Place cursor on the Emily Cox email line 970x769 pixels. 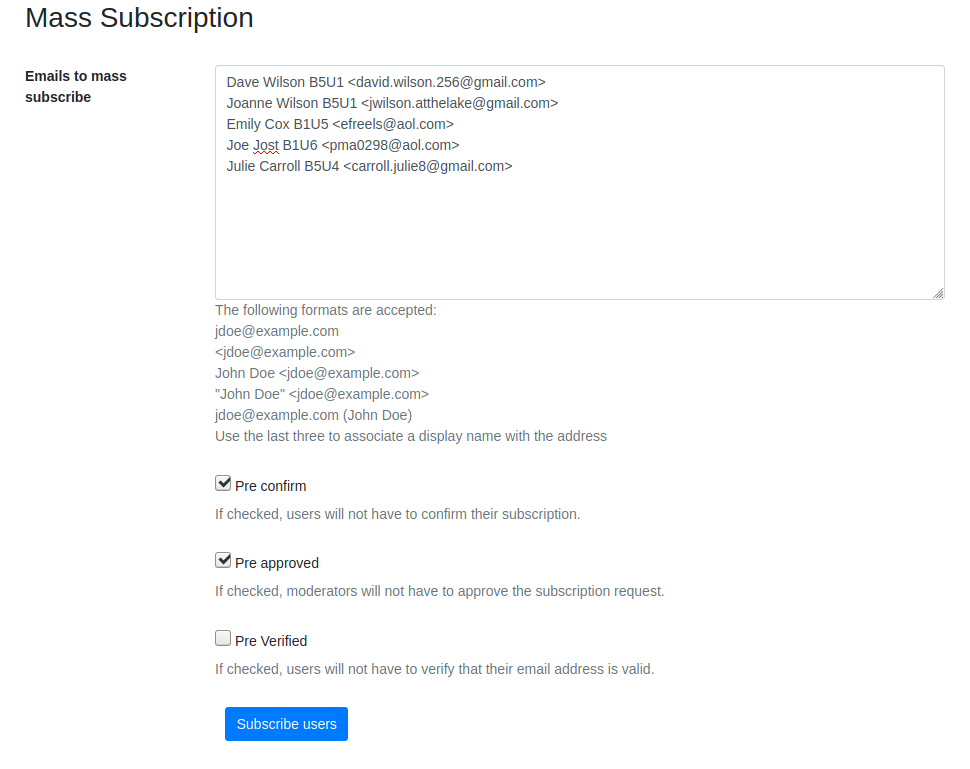[x=340, y=124]
